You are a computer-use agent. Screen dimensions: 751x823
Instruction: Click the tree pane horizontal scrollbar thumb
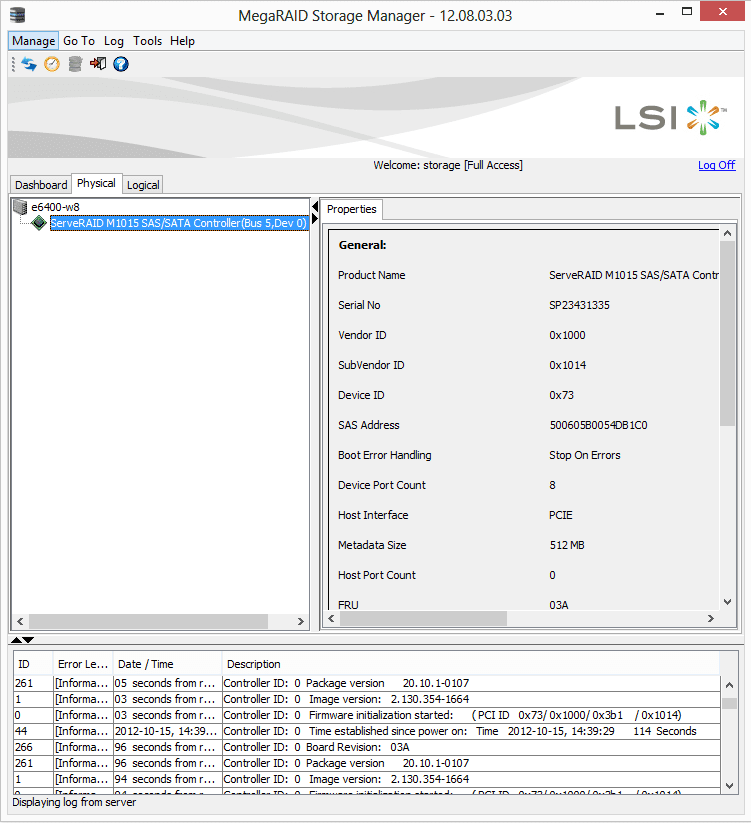click(149, 621)
